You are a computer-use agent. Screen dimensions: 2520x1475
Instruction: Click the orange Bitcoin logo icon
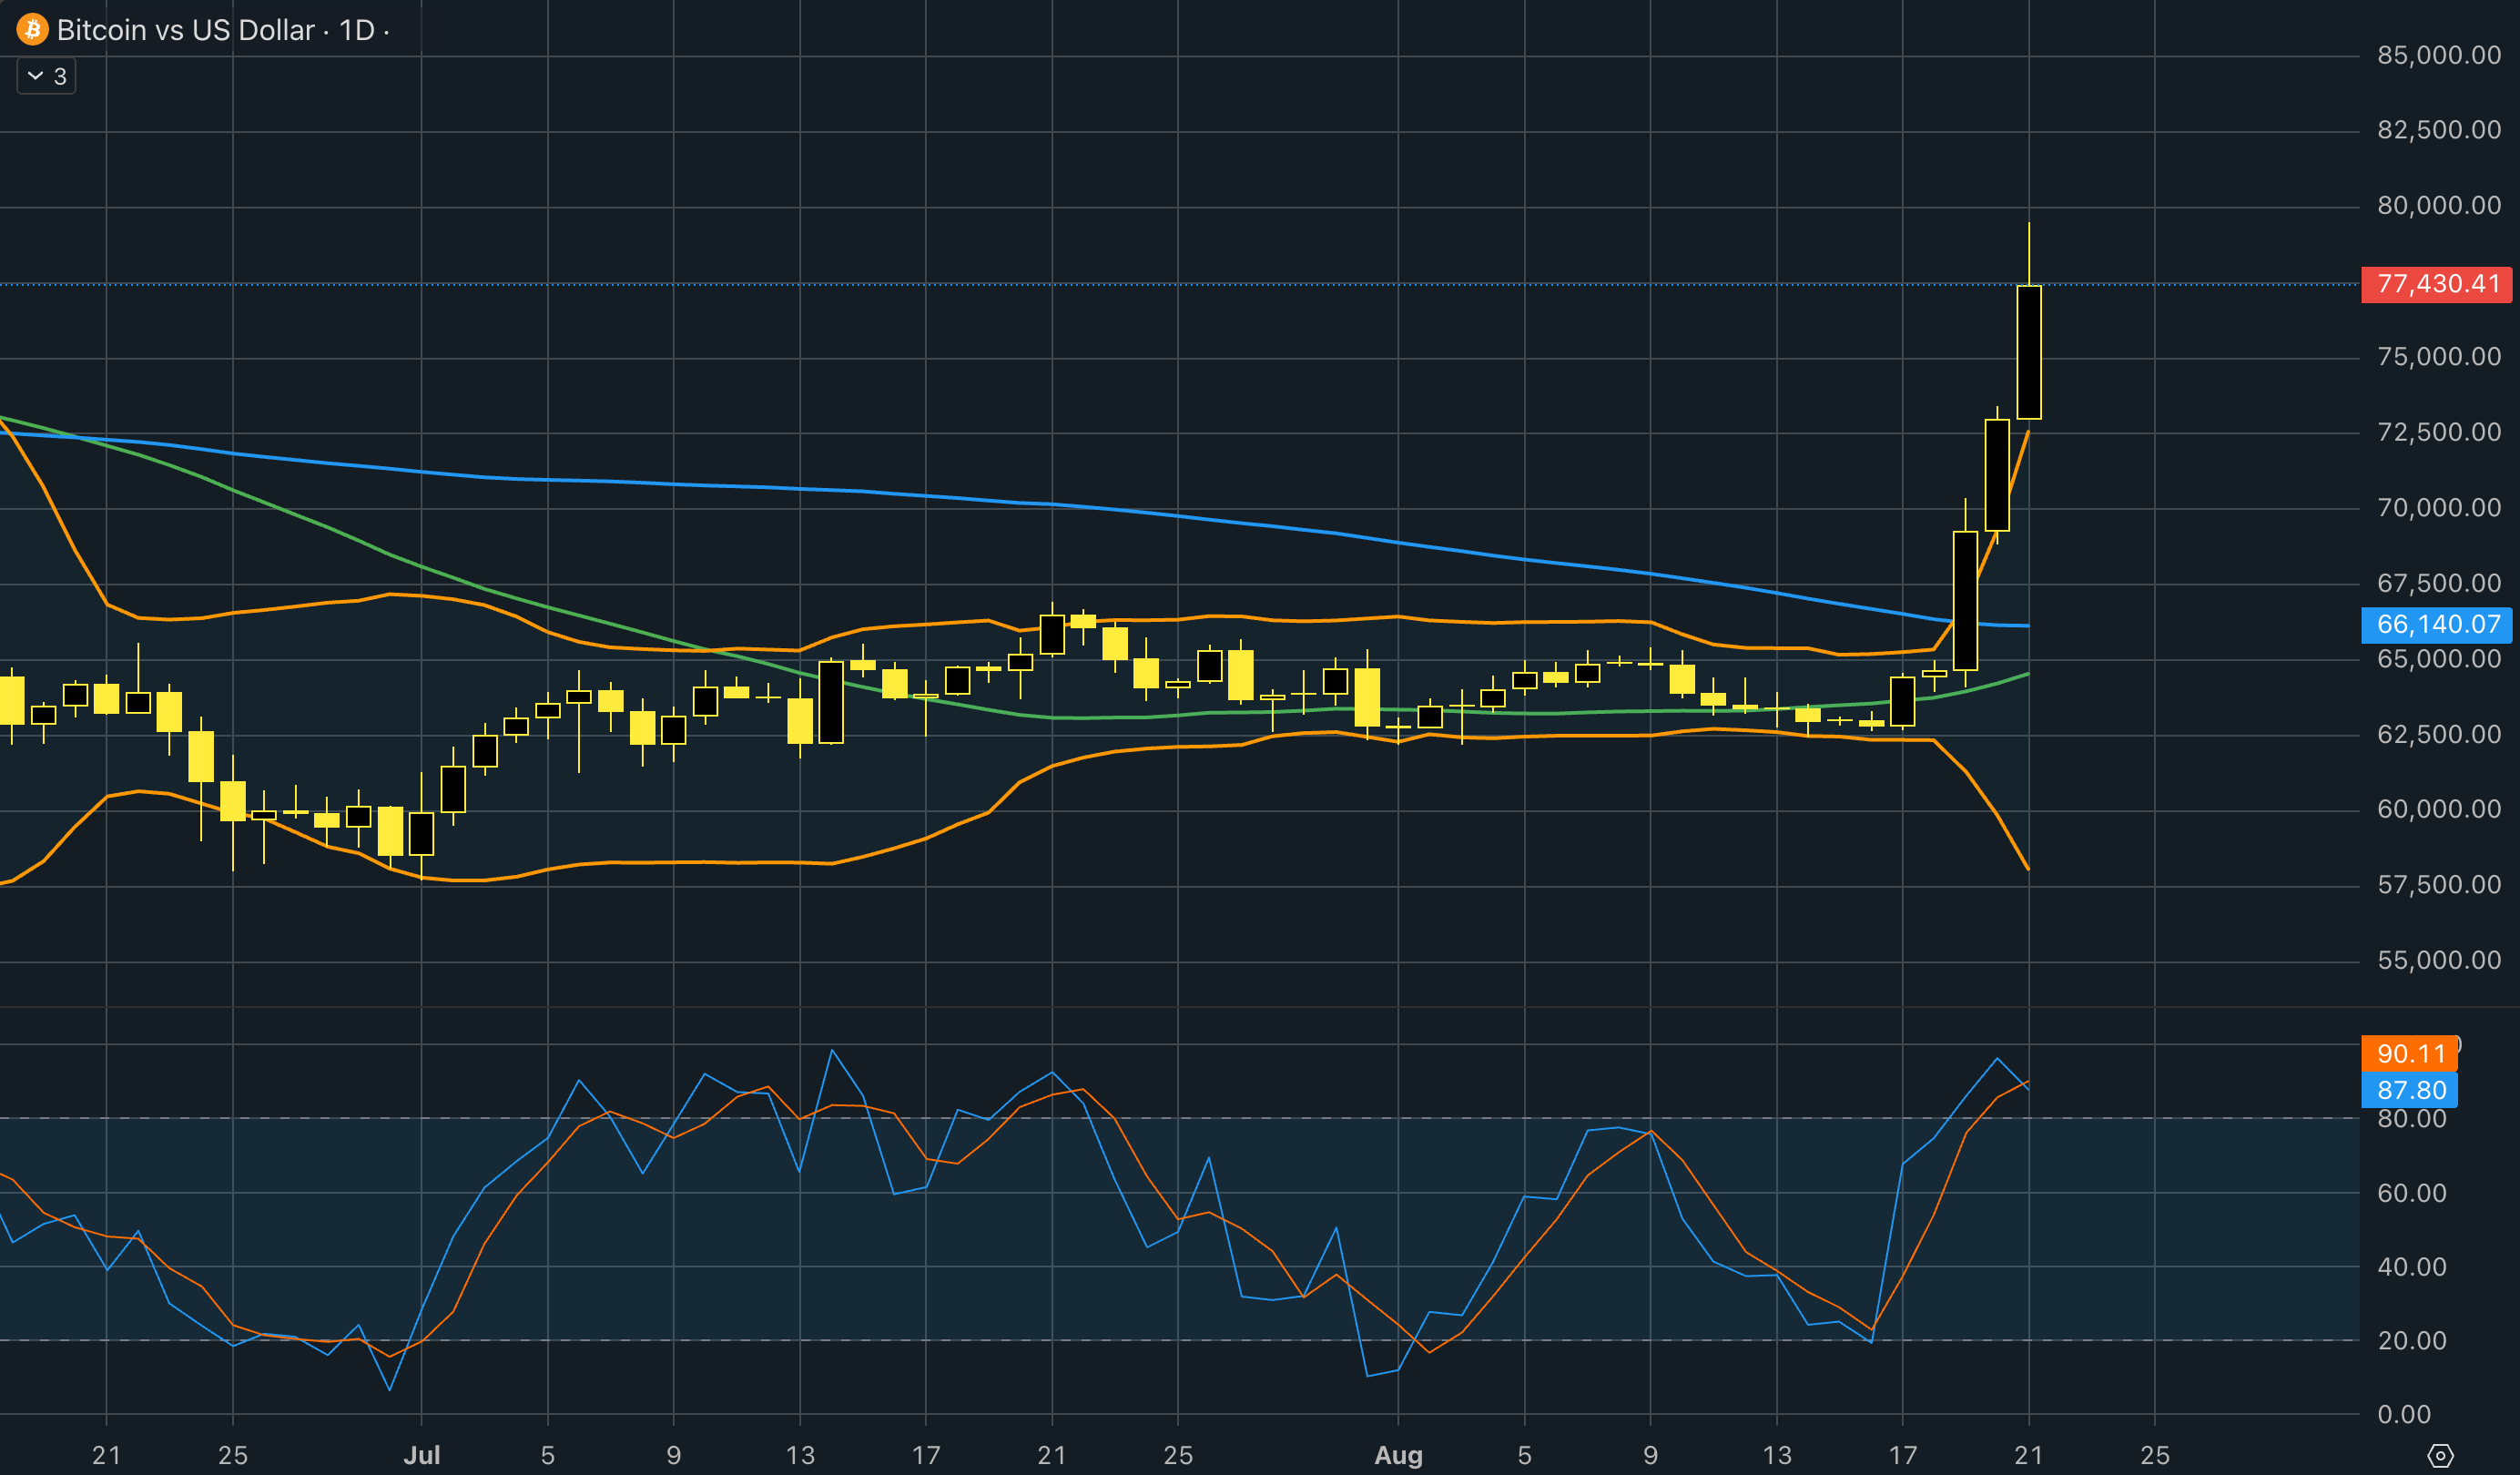coord(32,30)
